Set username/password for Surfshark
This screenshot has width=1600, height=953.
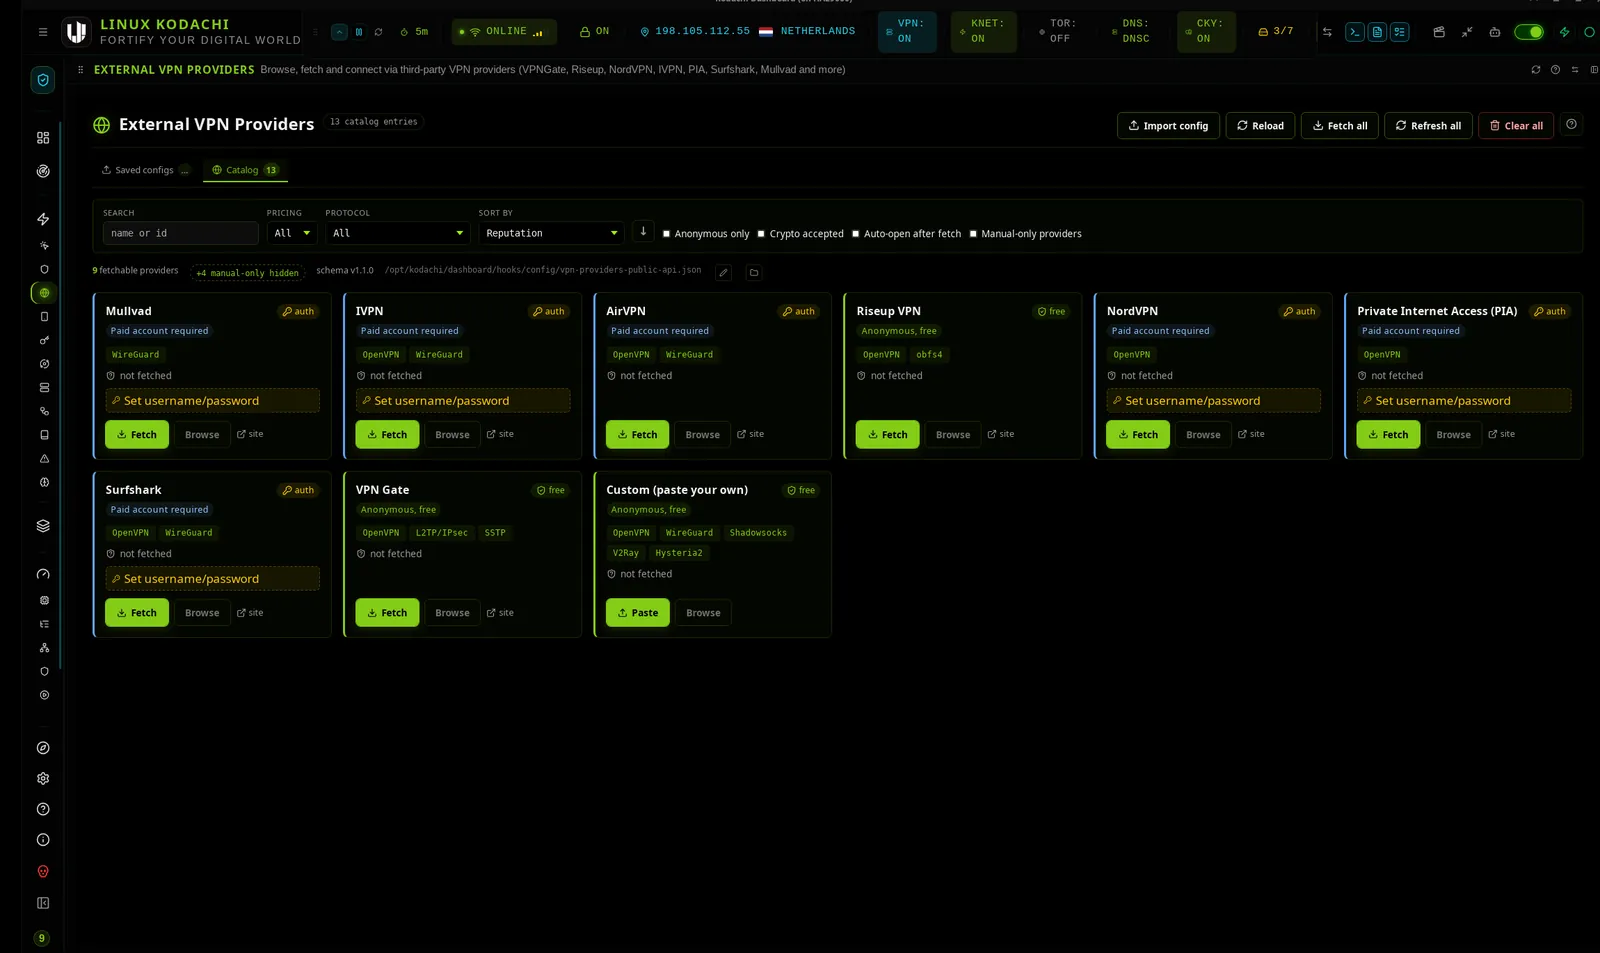tap(212, 579)
